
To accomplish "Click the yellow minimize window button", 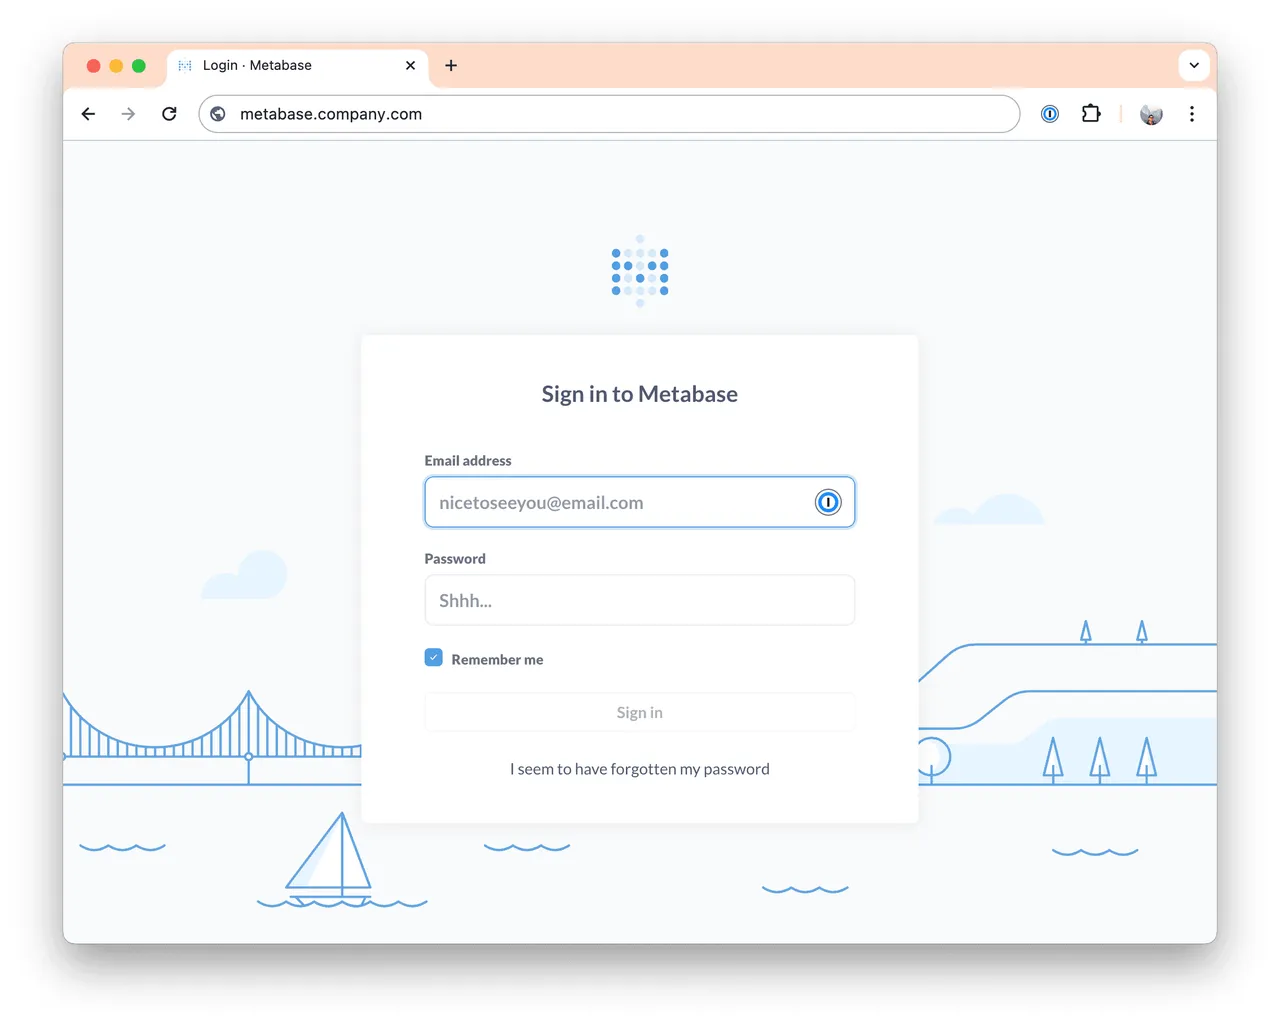I will tap(116, 66).
